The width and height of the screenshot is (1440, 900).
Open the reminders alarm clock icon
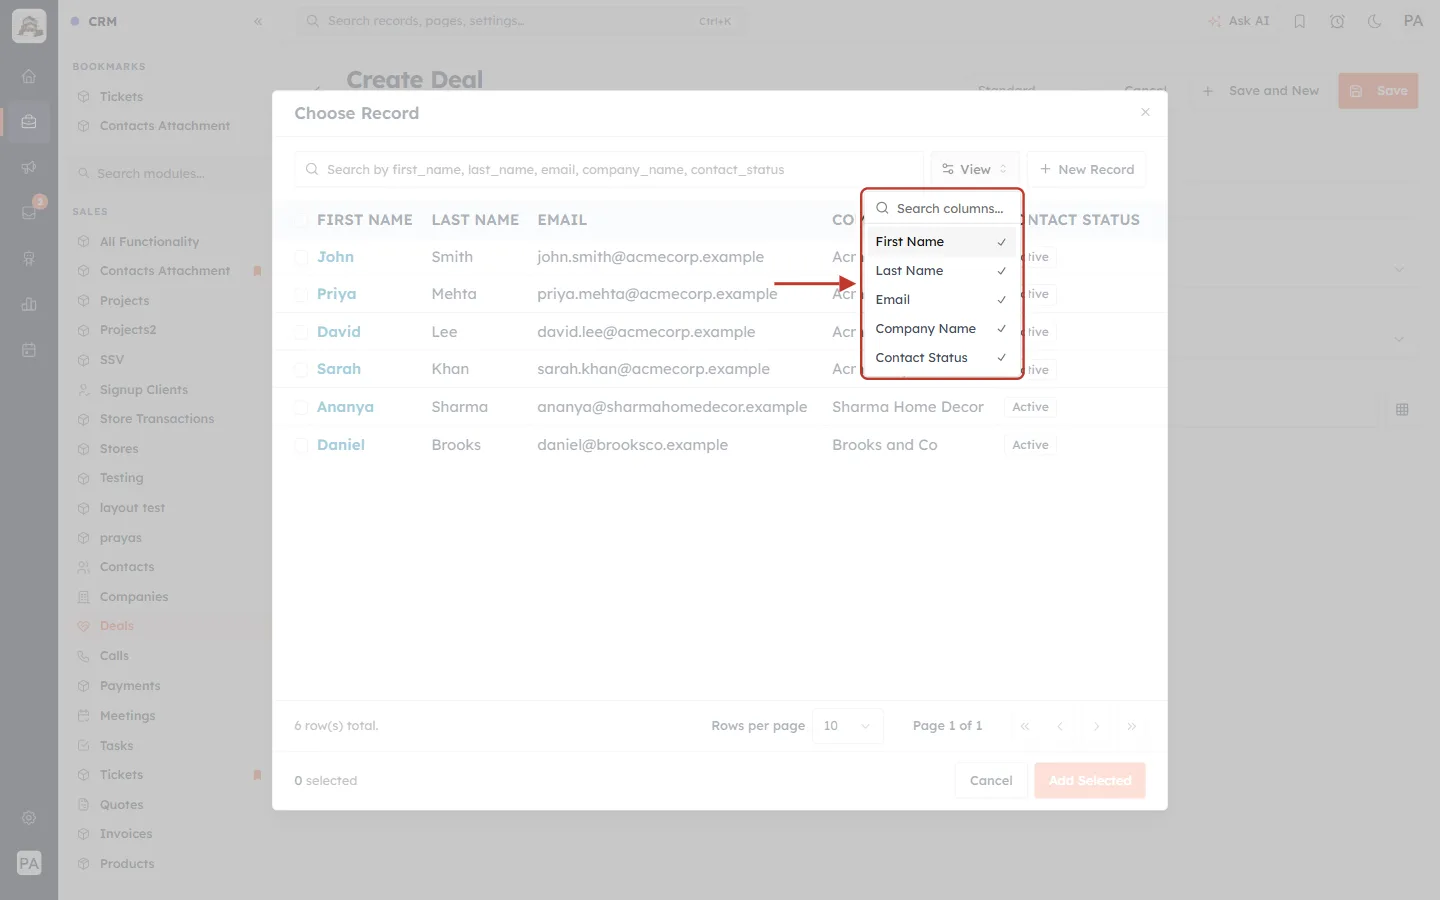[1337, 21]
